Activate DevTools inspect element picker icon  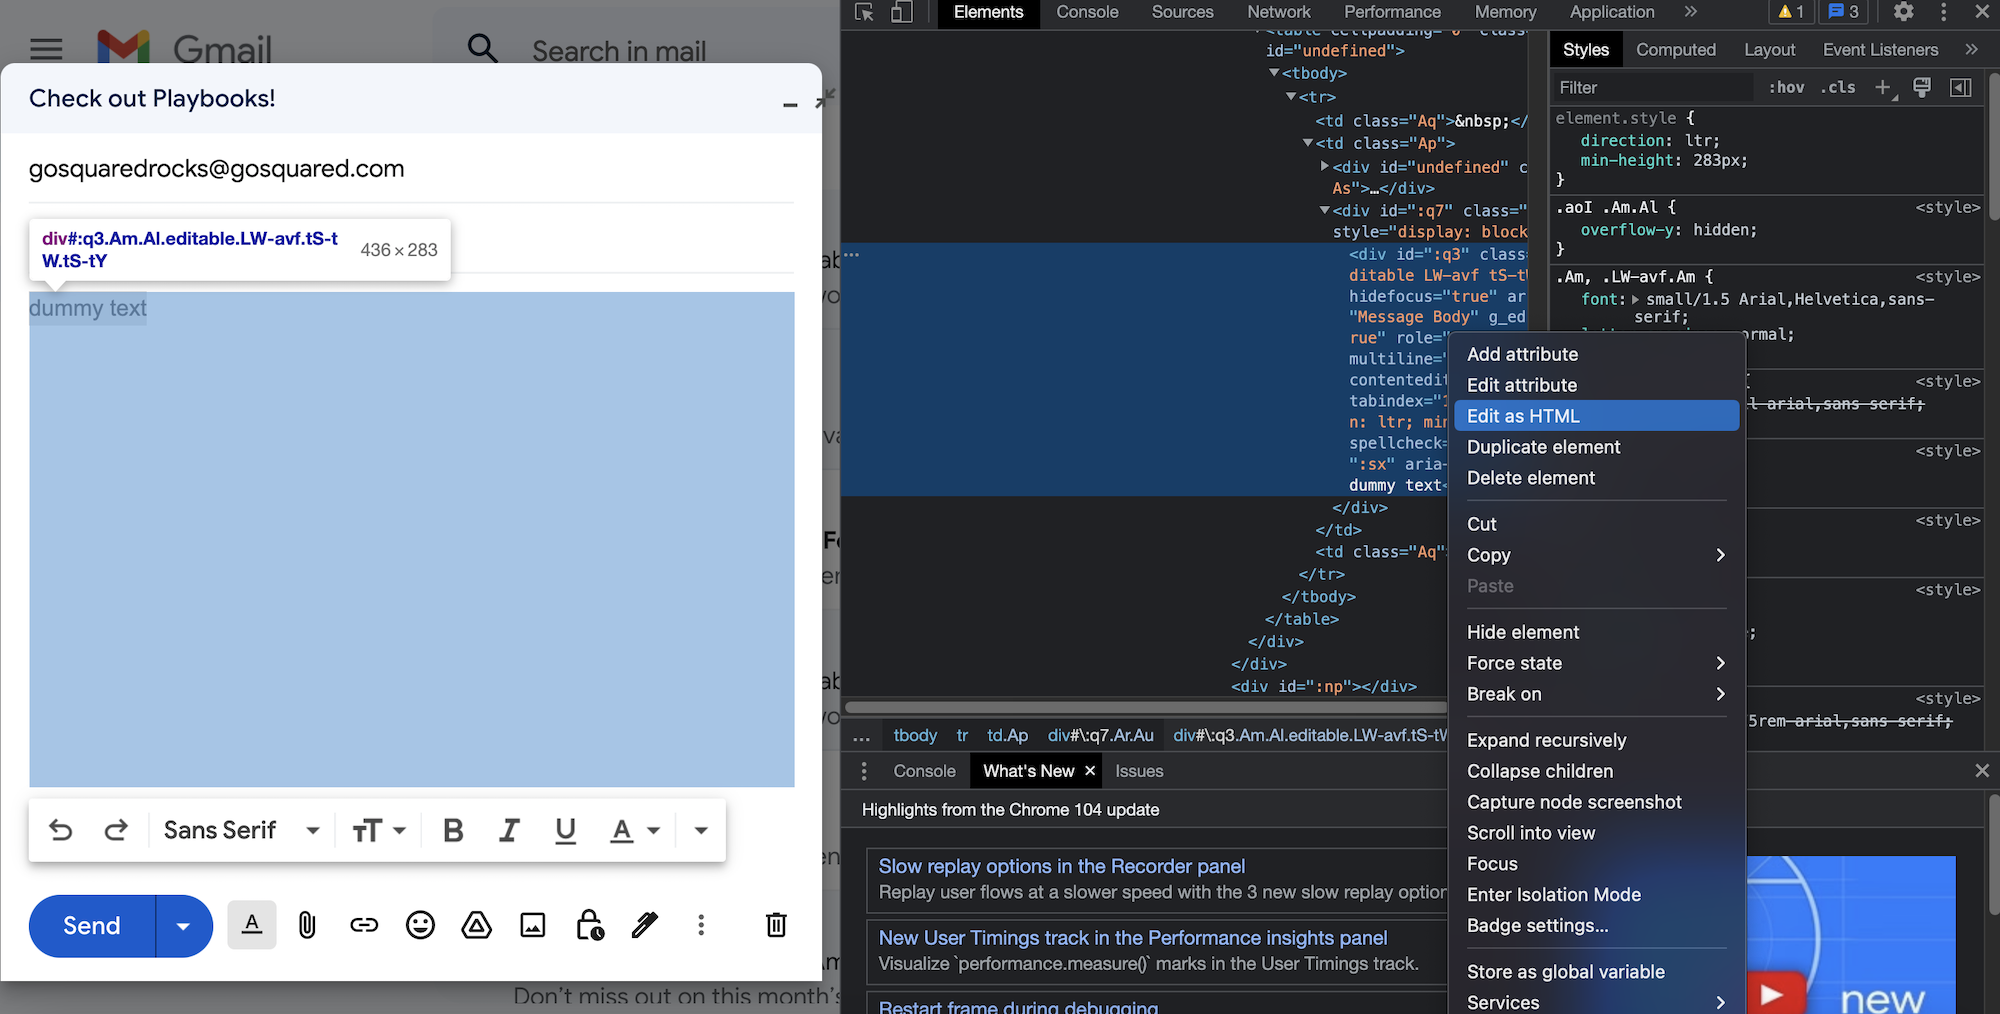coord(864,12)
